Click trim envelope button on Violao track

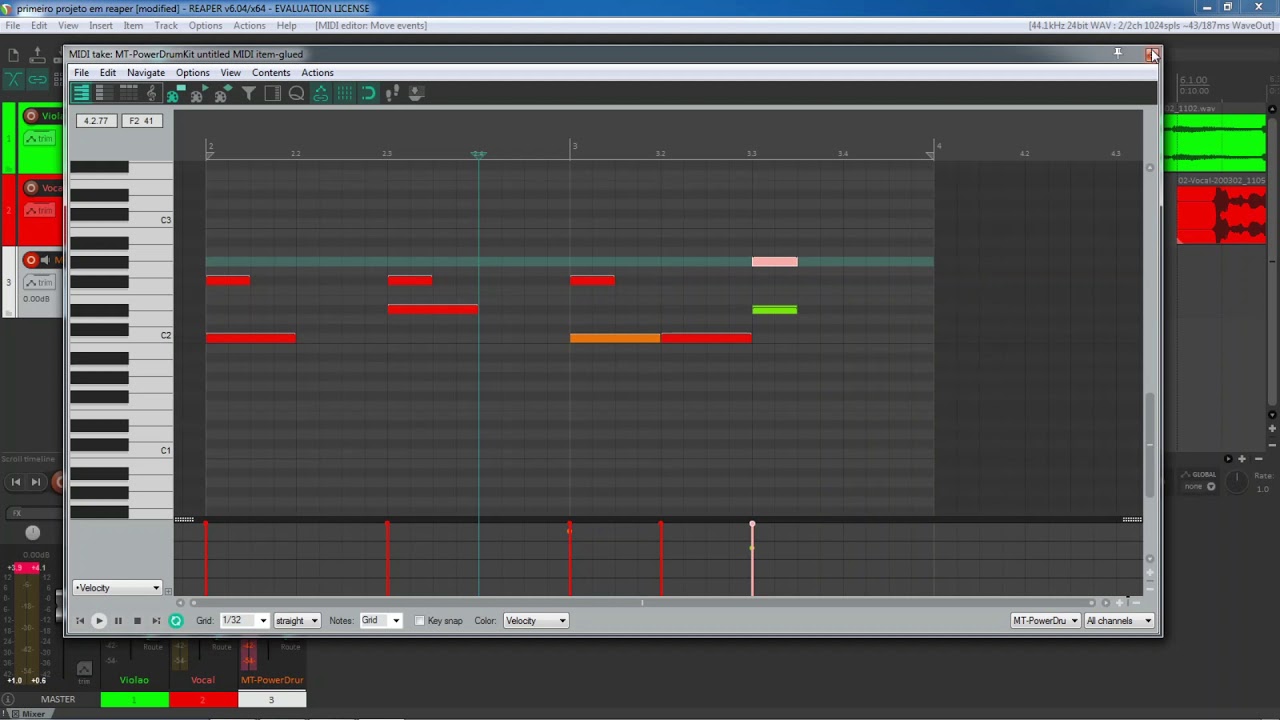(x=39, y=138)
